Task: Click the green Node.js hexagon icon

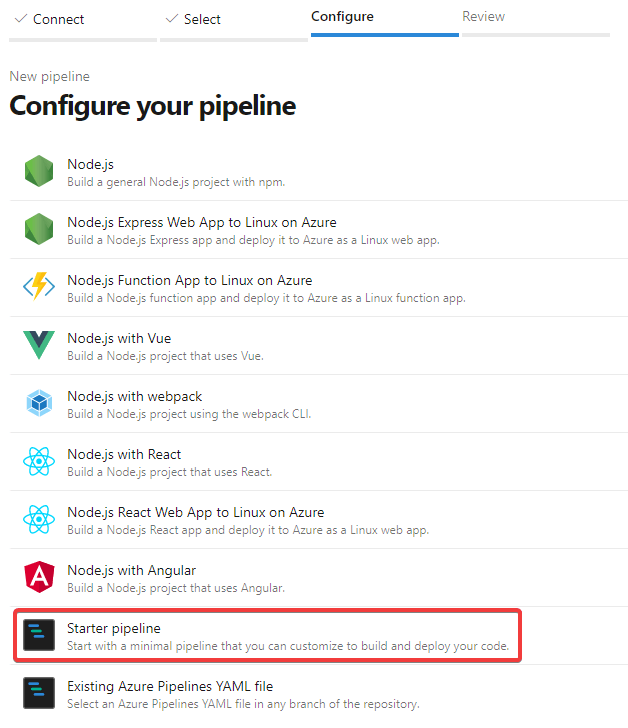Action: pyautogui.click(x=39, y=172)
